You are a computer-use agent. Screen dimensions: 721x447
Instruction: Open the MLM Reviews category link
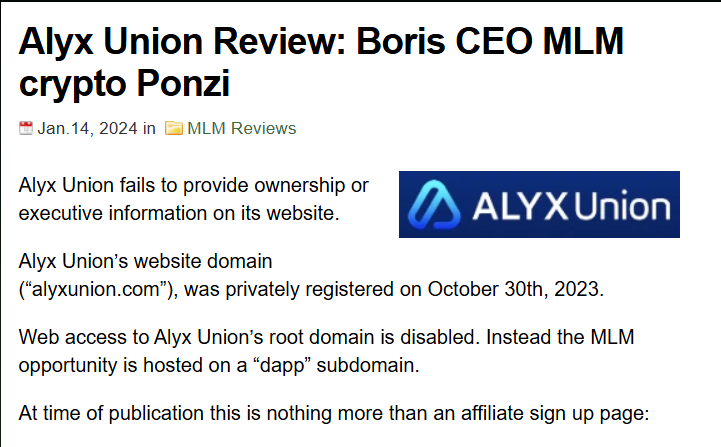tap(241, 128)
